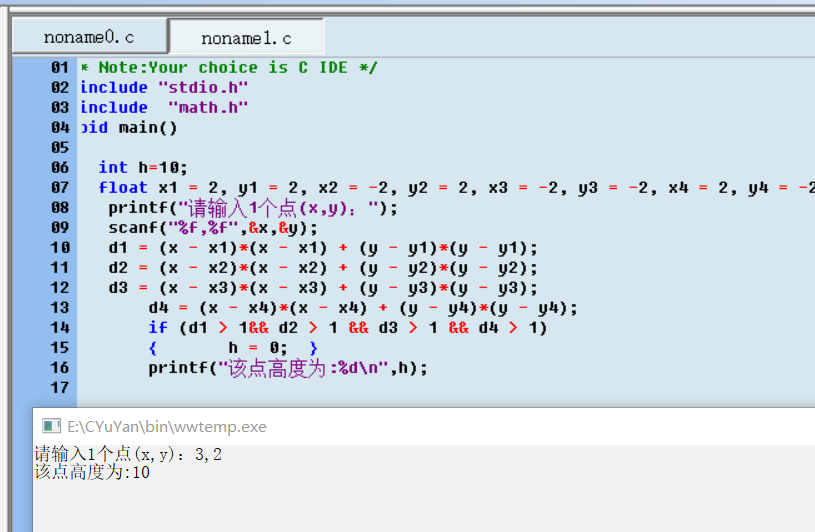Switch to the noname0.c tab
The width and height of the screenshot is (815, 532).
[x=89, y=37]
